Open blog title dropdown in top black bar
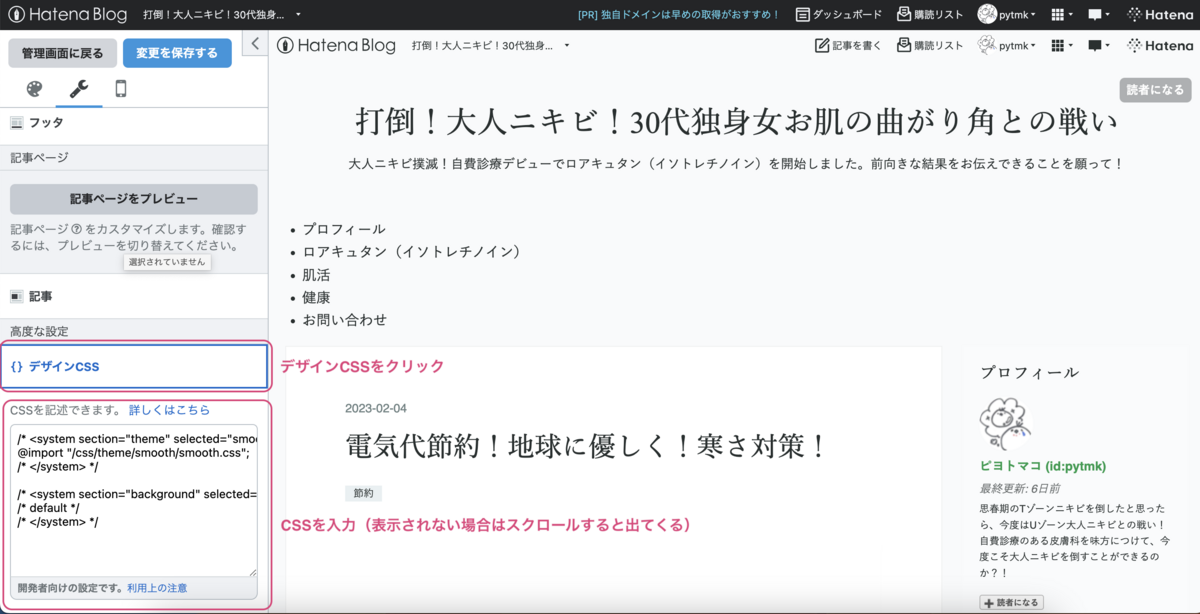Viewport: 1200px width, 614px height. click(223, 15)
